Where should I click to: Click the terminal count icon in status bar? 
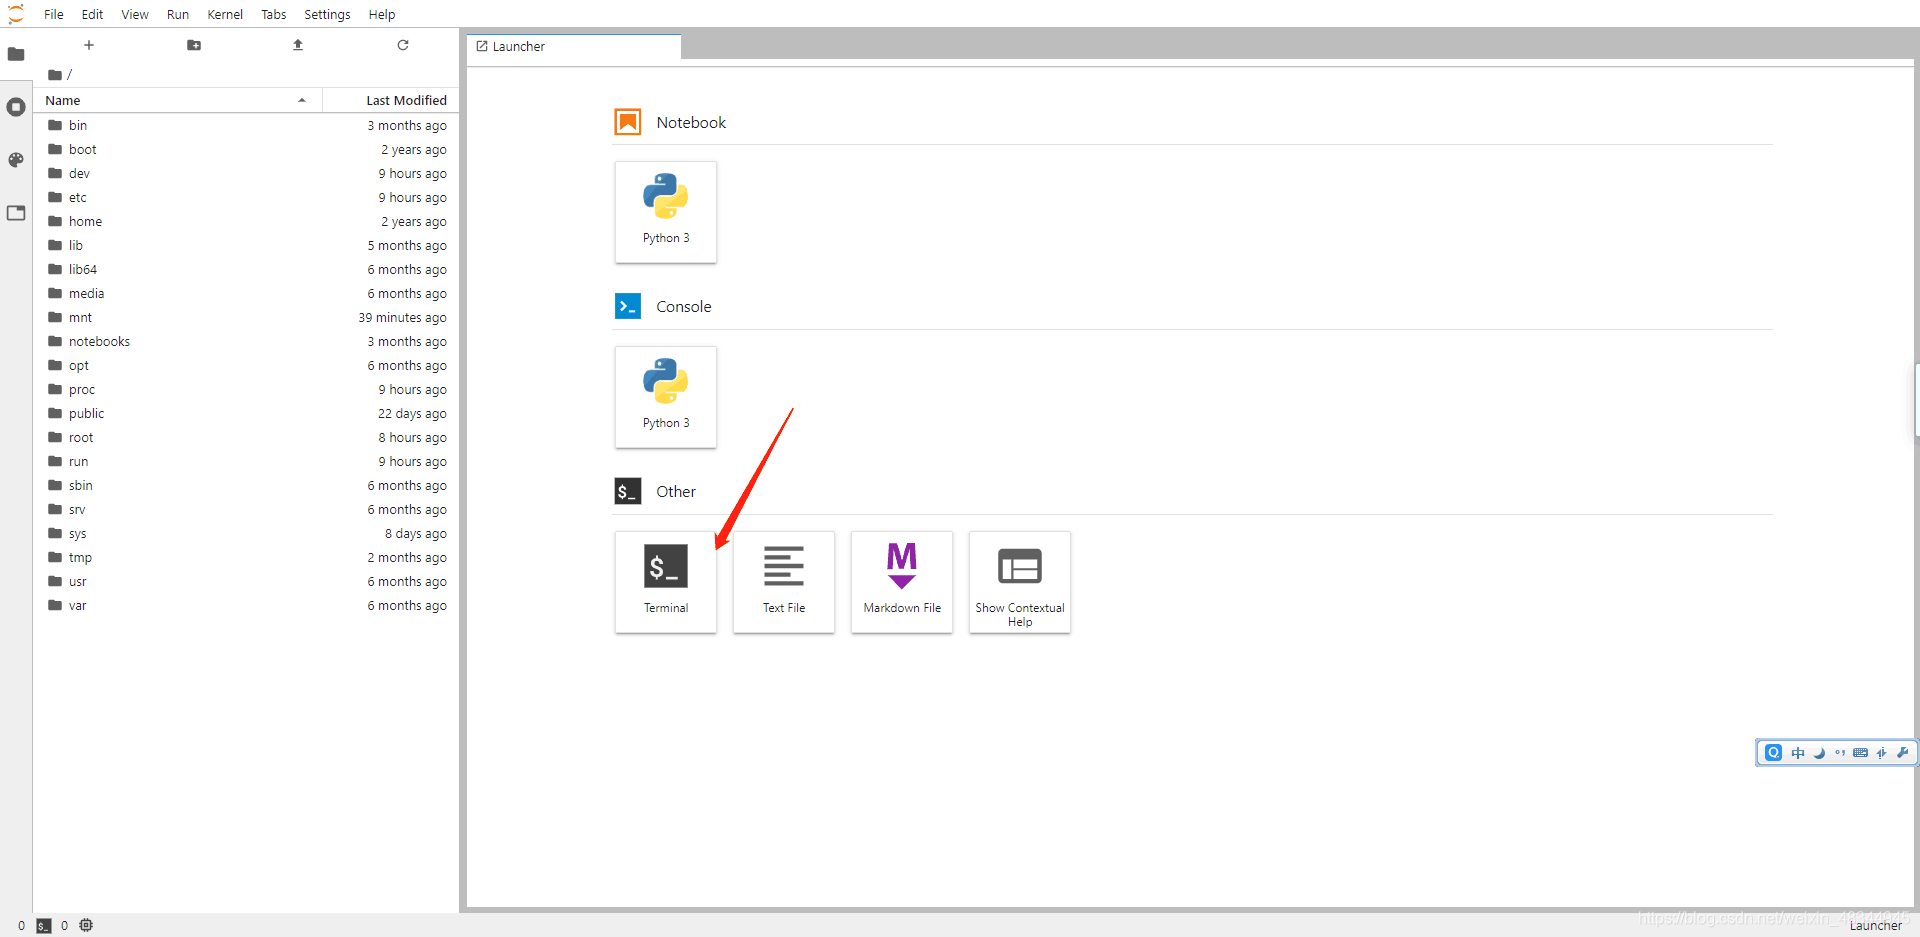pos(44,926)
